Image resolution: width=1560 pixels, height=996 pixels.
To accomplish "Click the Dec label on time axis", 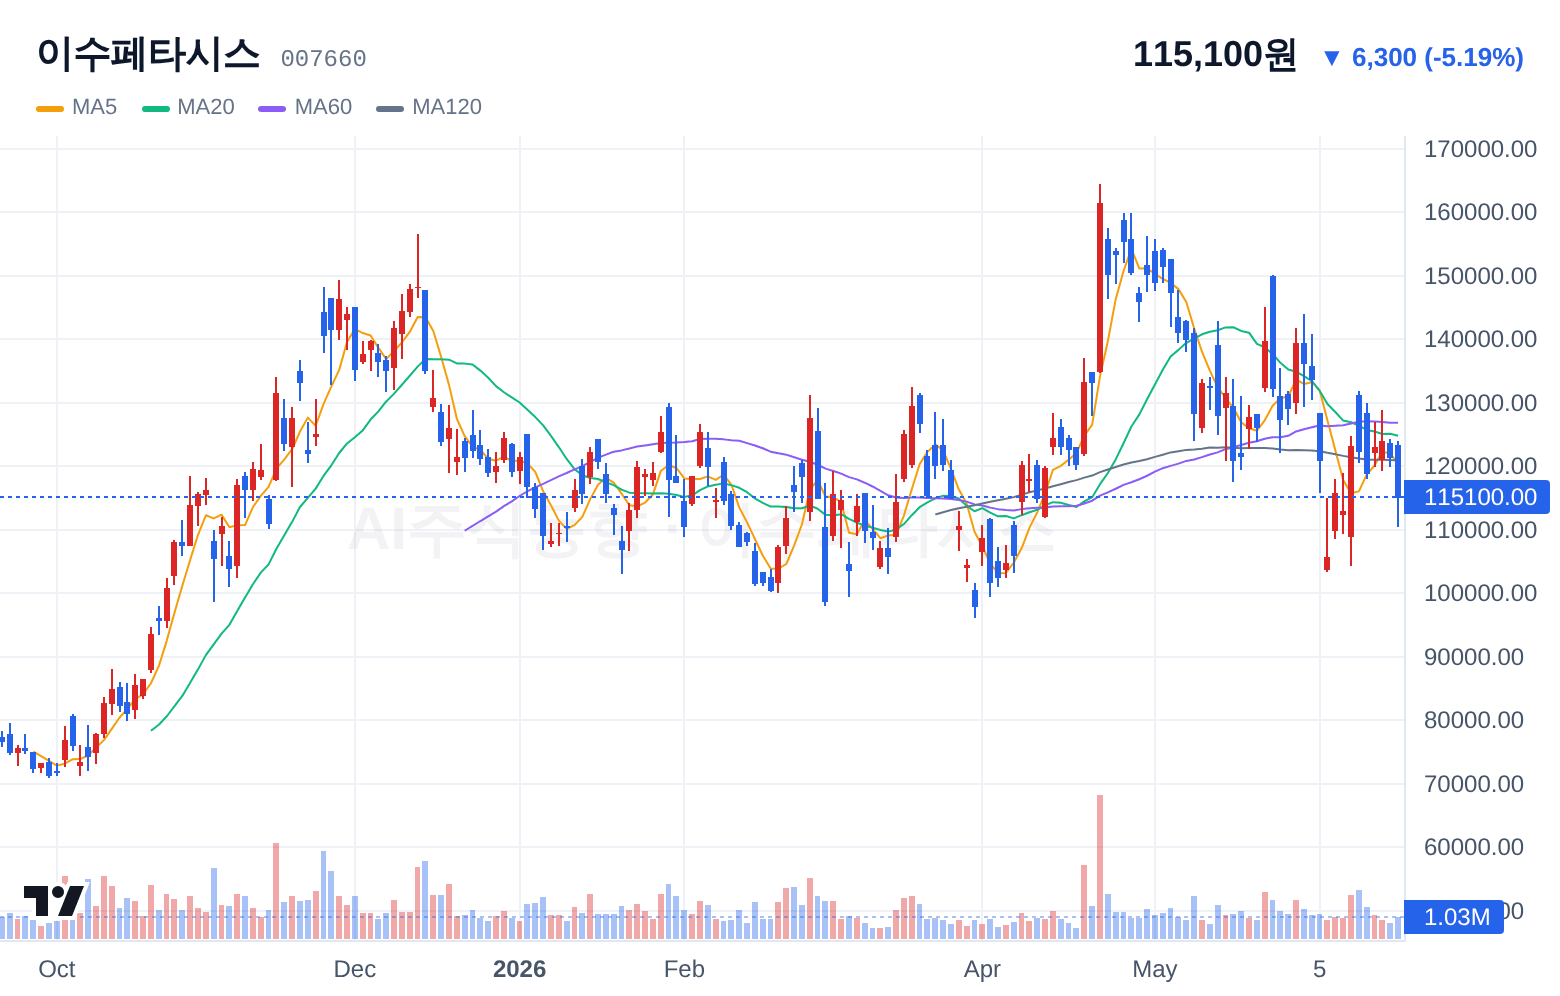I will (x=355, y=969).
